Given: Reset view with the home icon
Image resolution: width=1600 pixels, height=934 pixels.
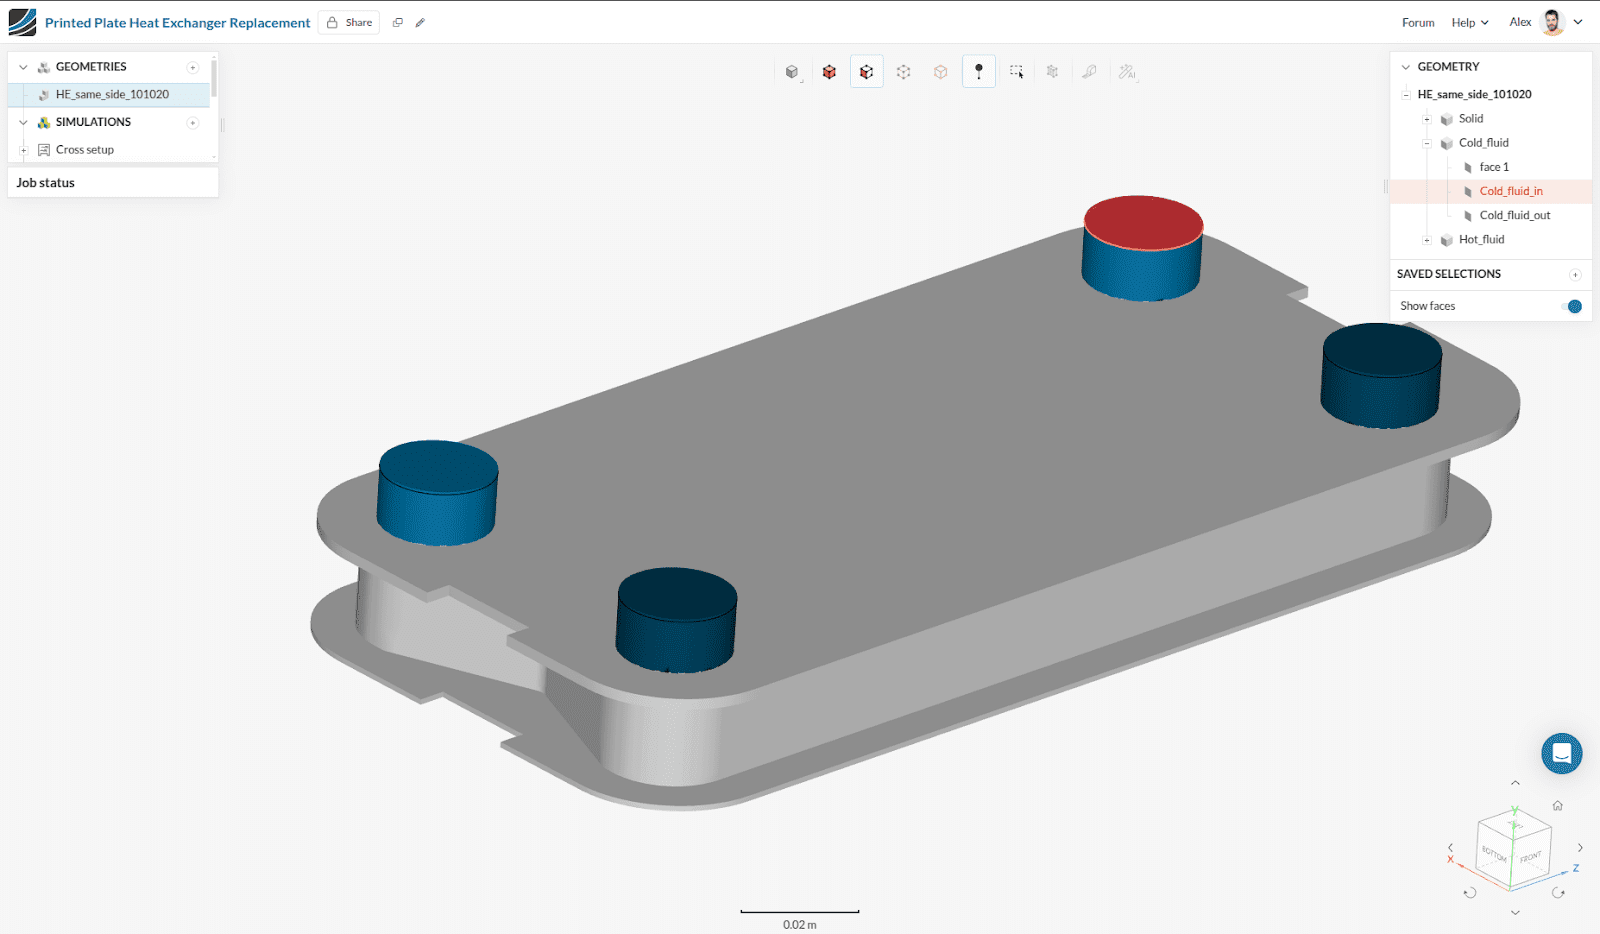Looking at the screenshot, I should click(1557, 806).
